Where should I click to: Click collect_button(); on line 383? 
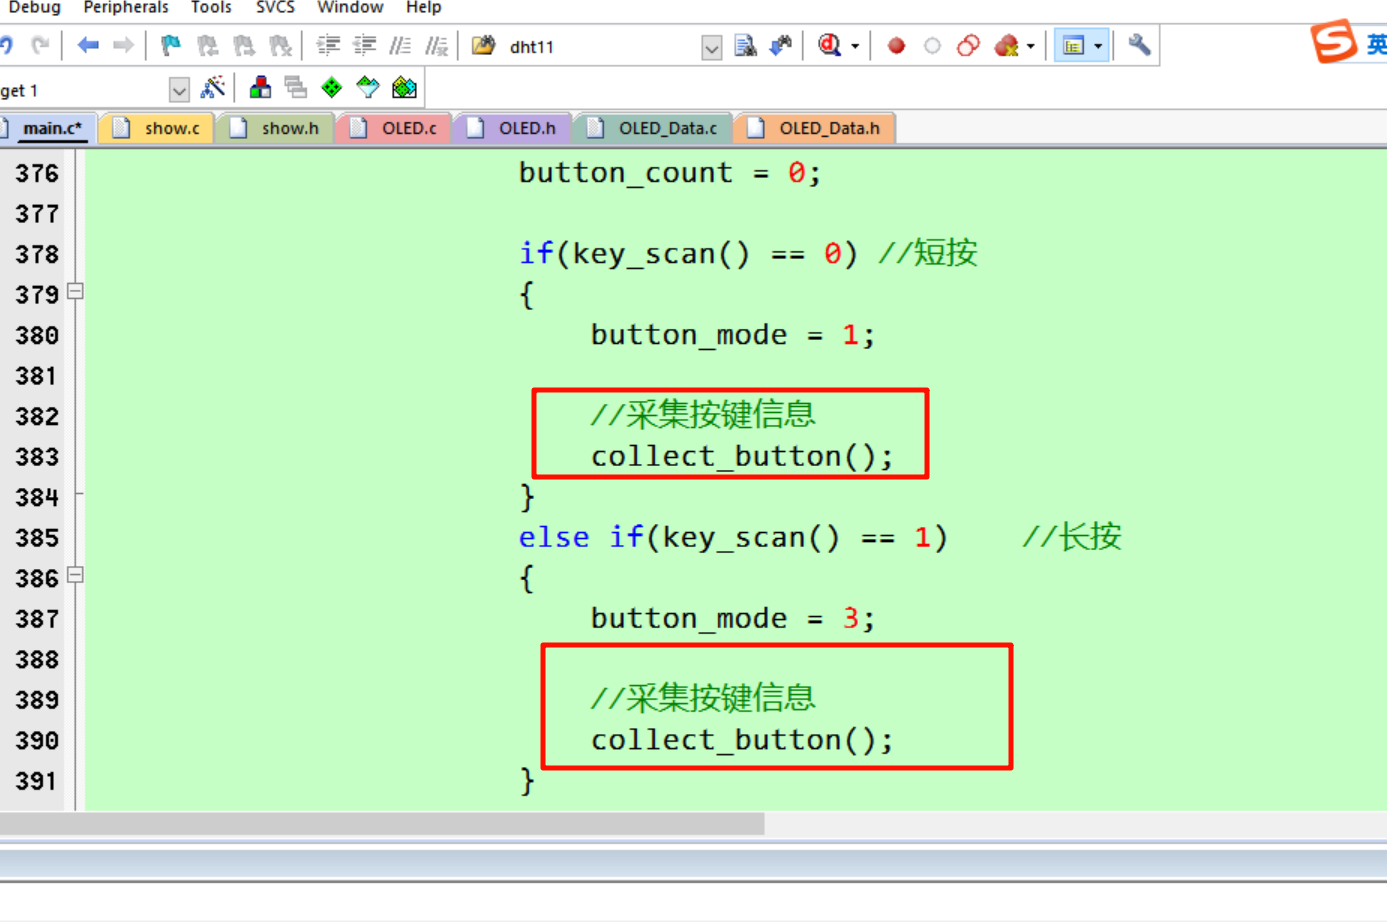tap(742, 457)
